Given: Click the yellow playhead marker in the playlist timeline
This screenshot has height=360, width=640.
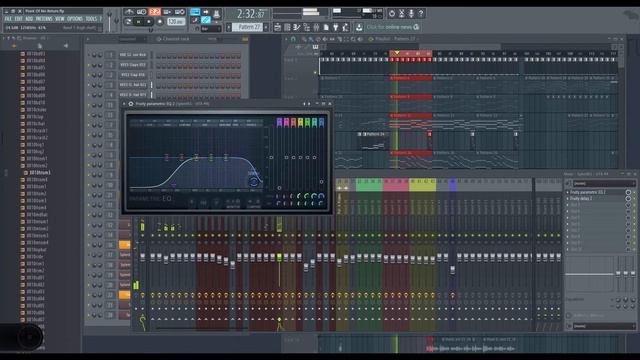Looking at the screenshot, I should point(396,53).
